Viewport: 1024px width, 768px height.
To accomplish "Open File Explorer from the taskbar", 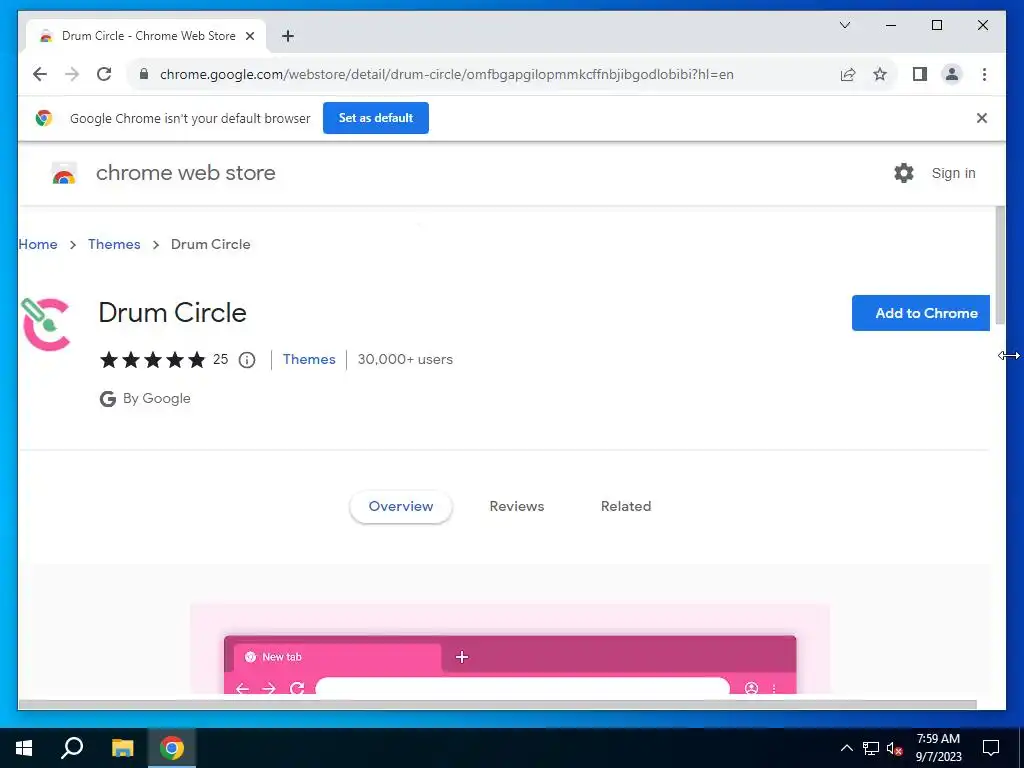I will point(122,748).
